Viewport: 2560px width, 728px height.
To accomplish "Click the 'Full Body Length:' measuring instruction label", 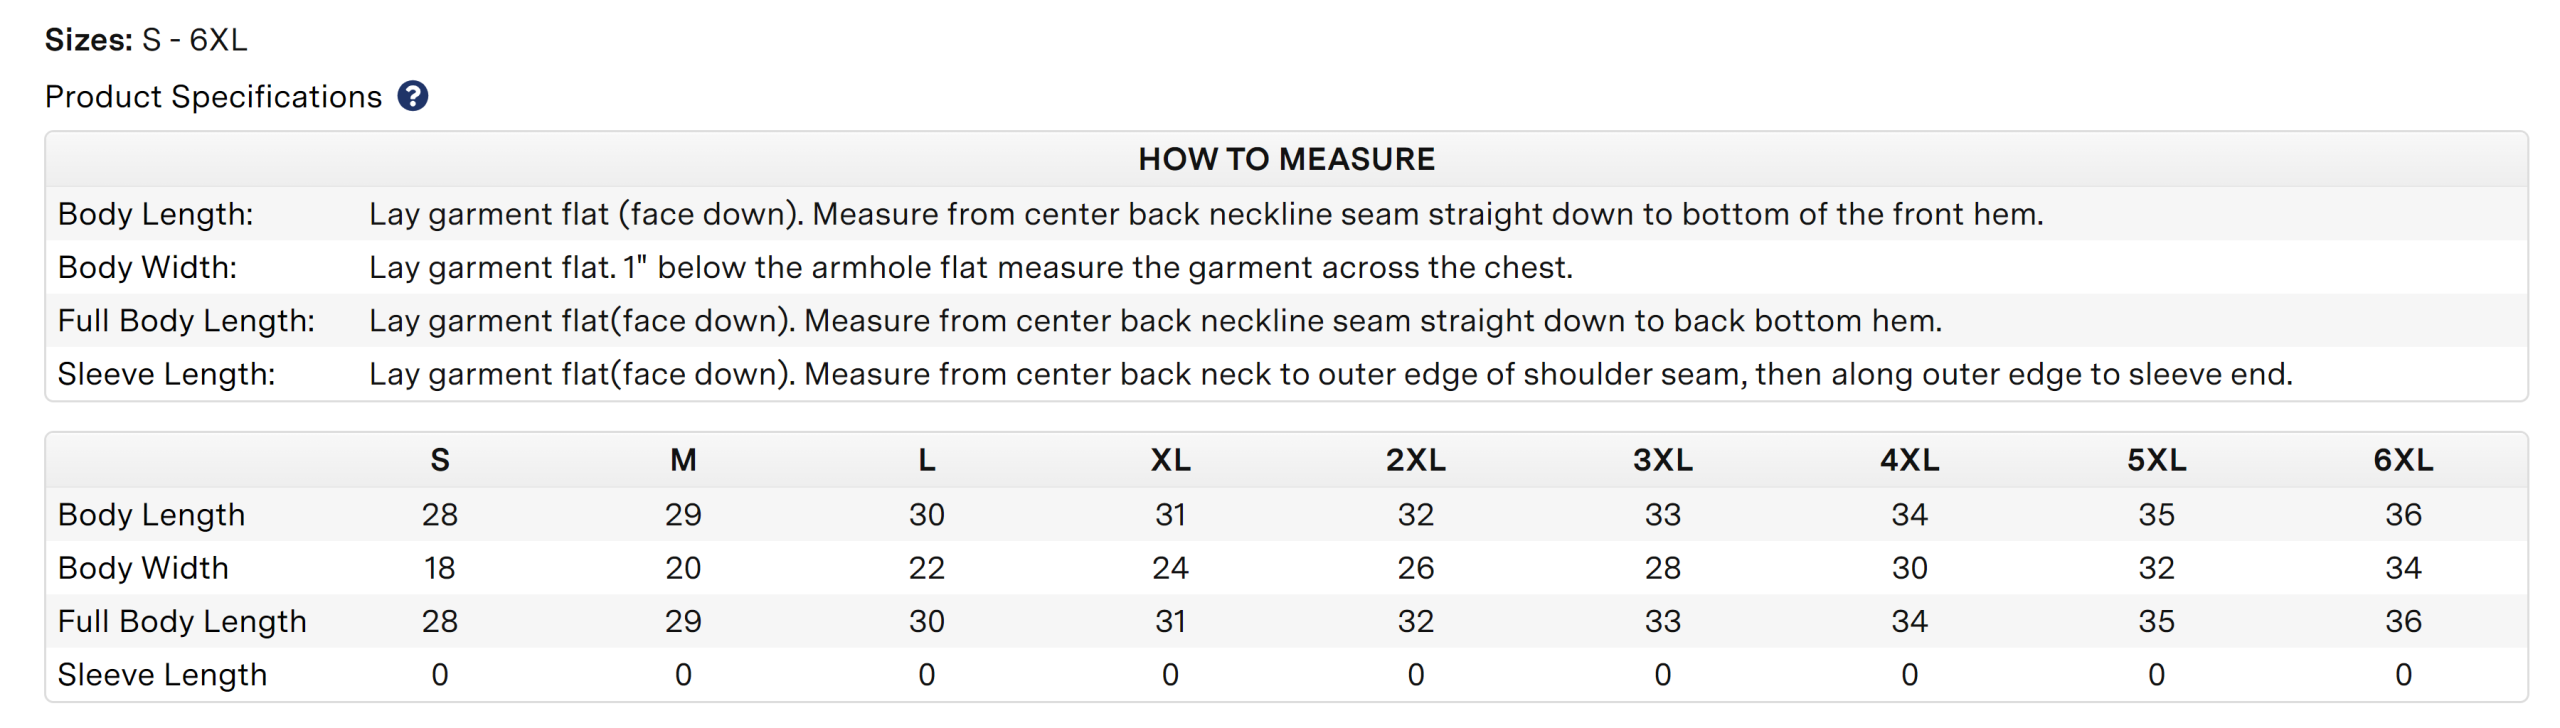I will click(x=186, y=321).
